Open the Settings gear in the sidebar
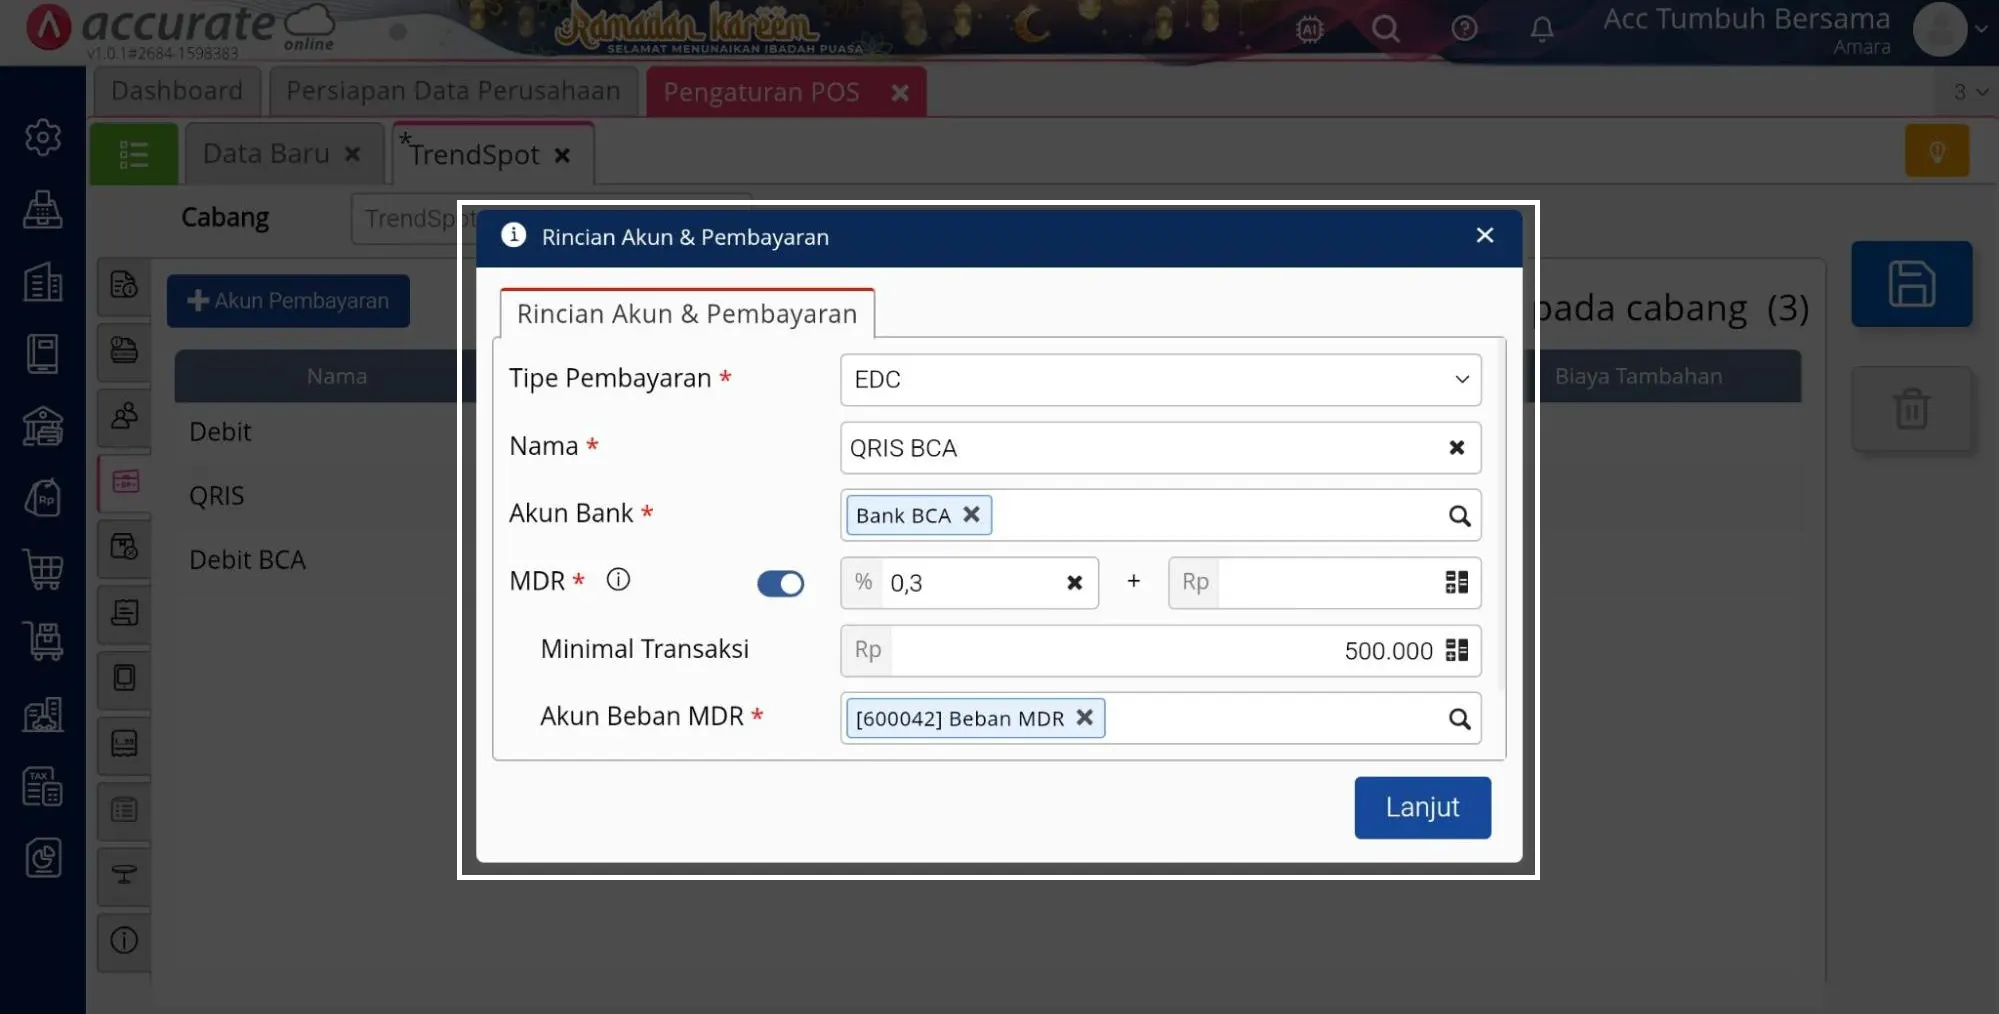1999x1014 pixels. [42, 138]
